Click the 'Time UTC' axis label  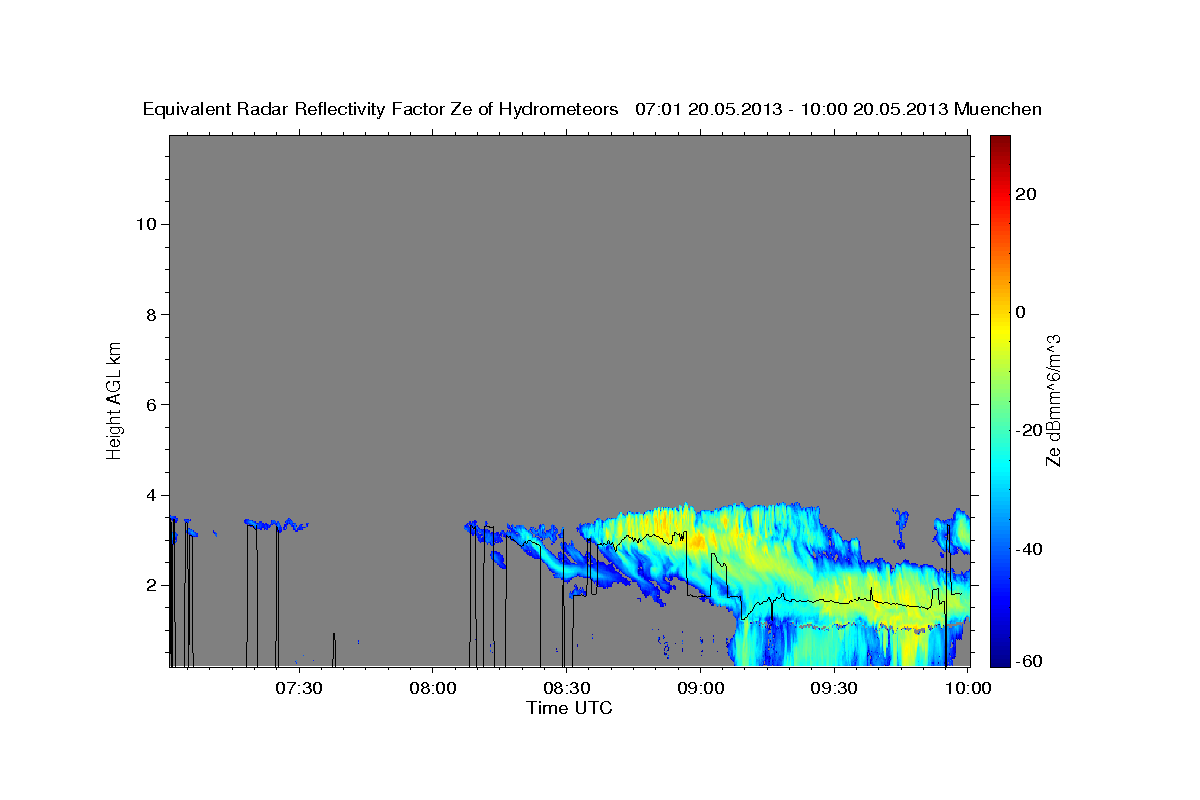click(x=569, y=708)
